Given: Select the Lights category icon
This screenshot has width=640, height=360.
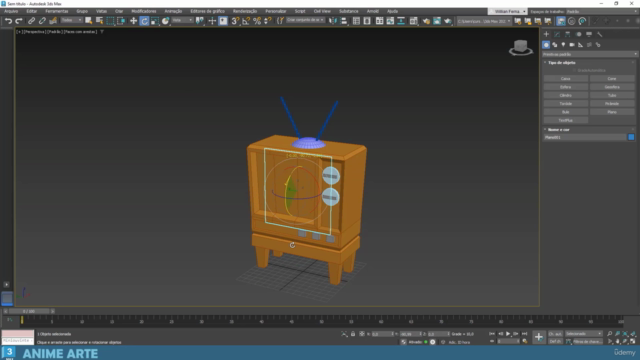Looking at the screenshot, I should [563, 45].
